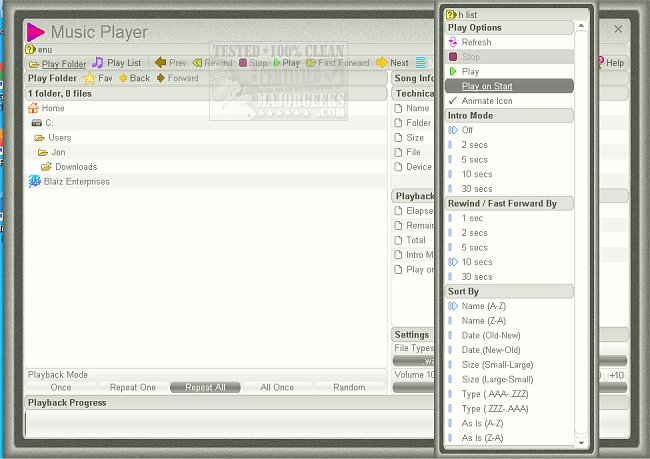Click the Home house icon

pos(34,108)
